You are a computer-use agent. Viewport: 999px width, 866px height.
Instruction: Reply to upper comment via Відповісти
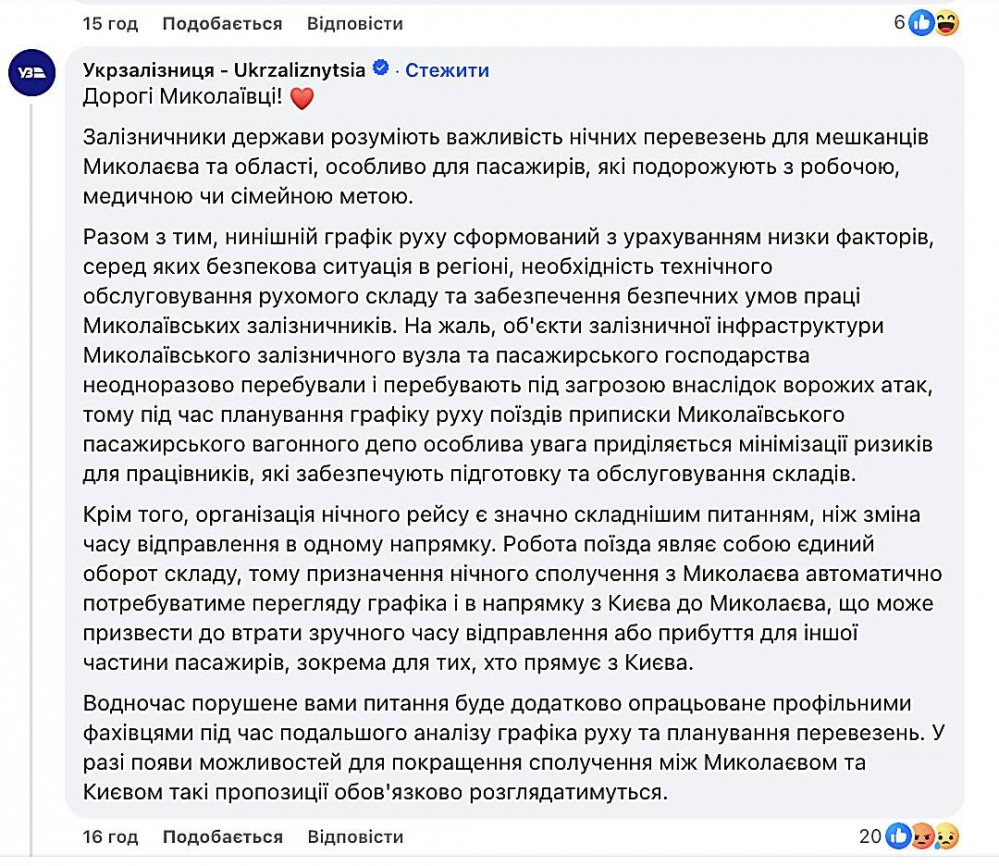tap(355, 24)
